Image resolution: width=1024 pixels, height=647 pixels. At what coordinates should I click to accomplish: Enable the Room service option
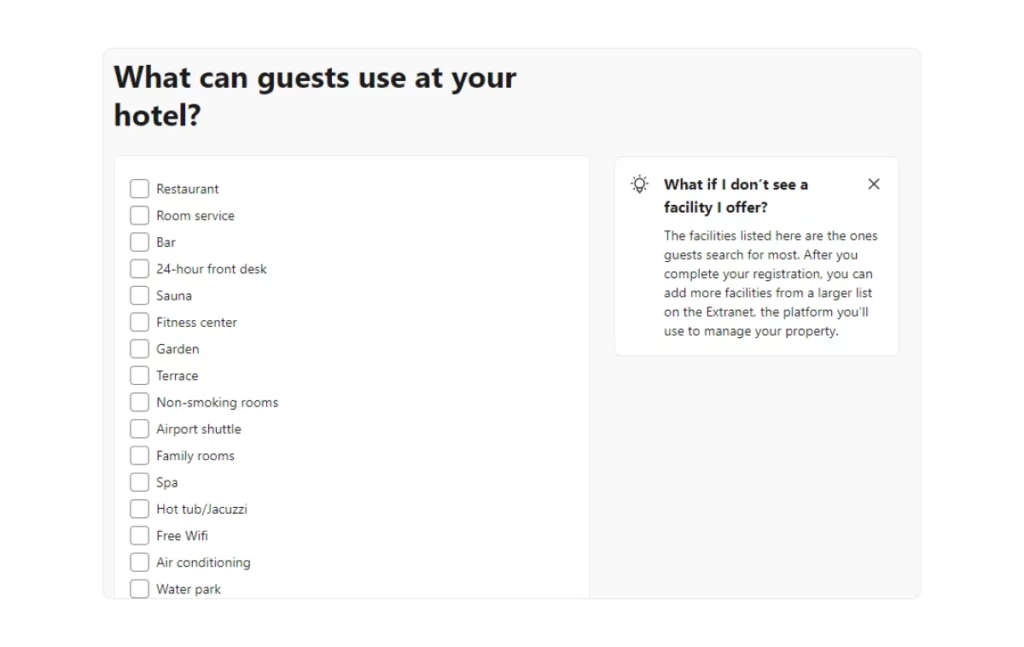[140, 216]
